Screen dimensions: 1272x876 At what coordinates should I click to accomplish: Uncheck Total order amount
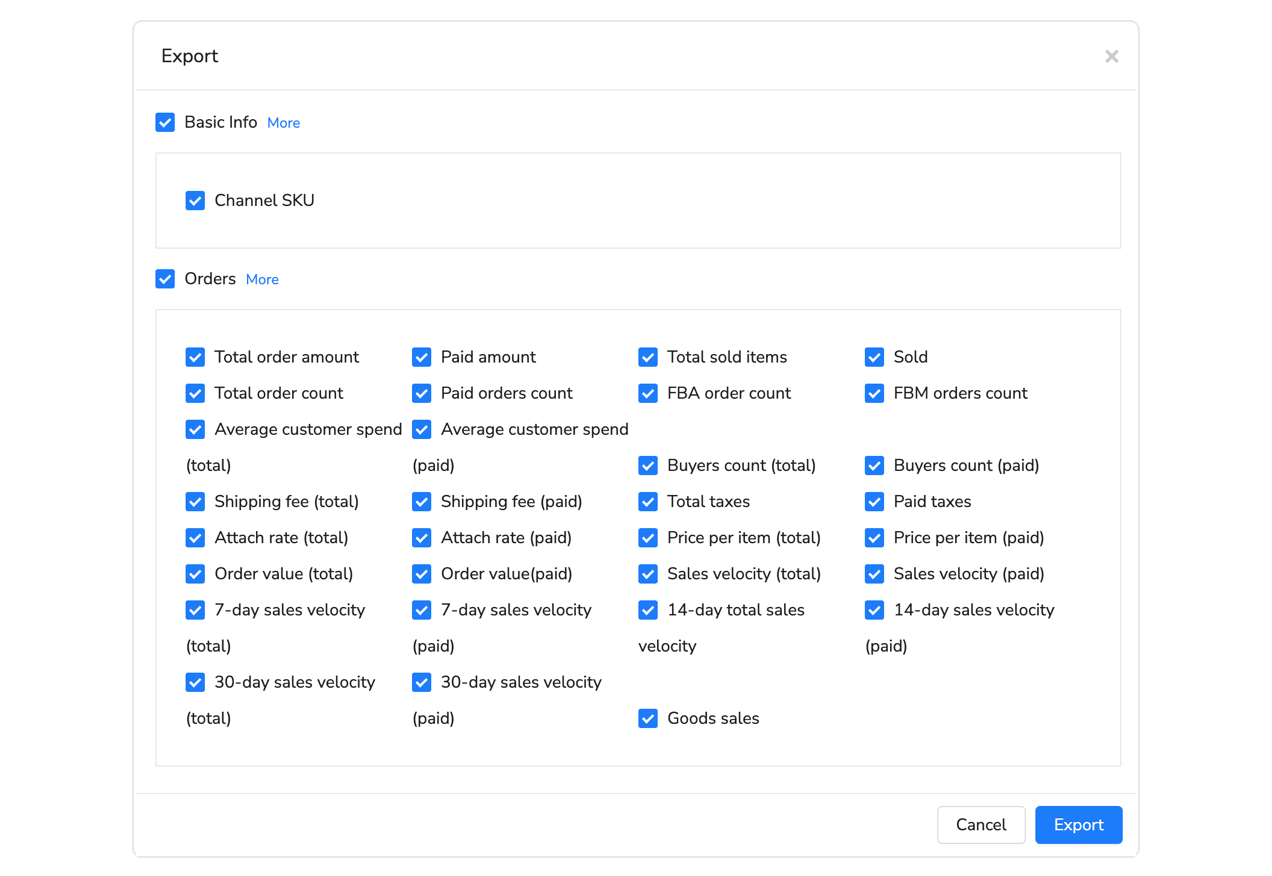click(x=195, y=357)
